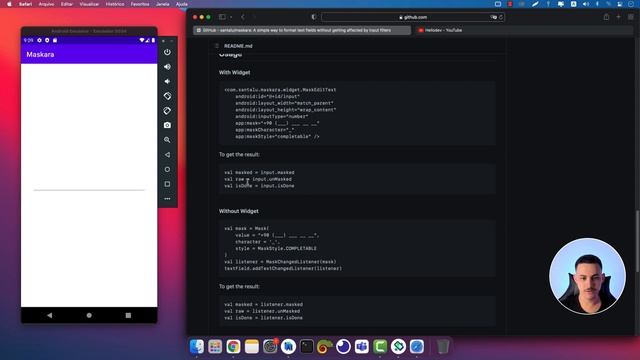Show Safari tab overview
The height and width of the screenshot is (360, 640).
[631, 17]
